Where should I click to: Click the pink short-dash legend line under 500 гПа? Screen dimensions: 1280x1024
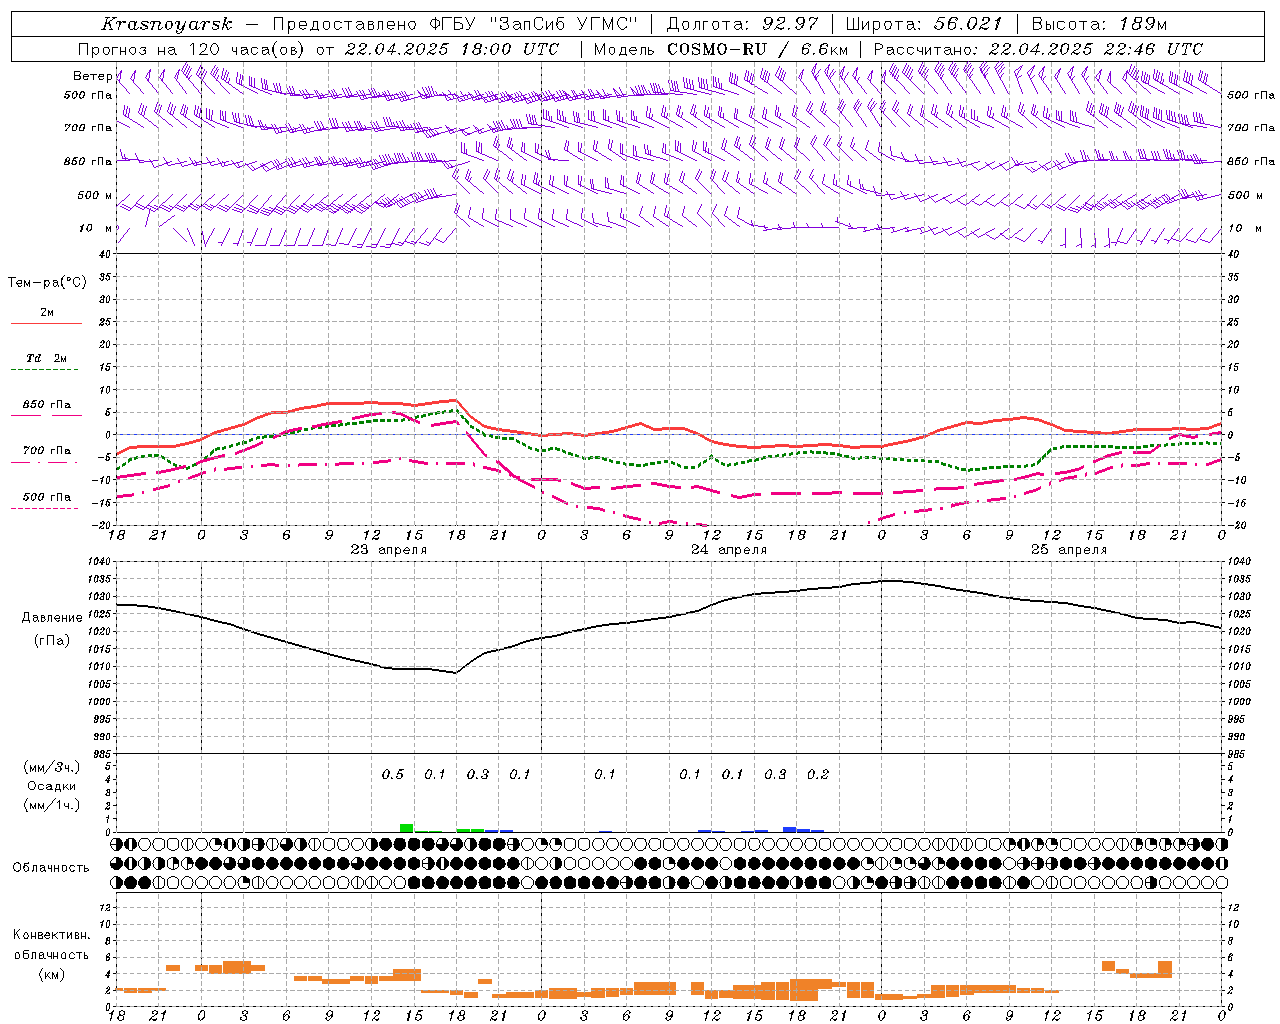coord(46,508)
